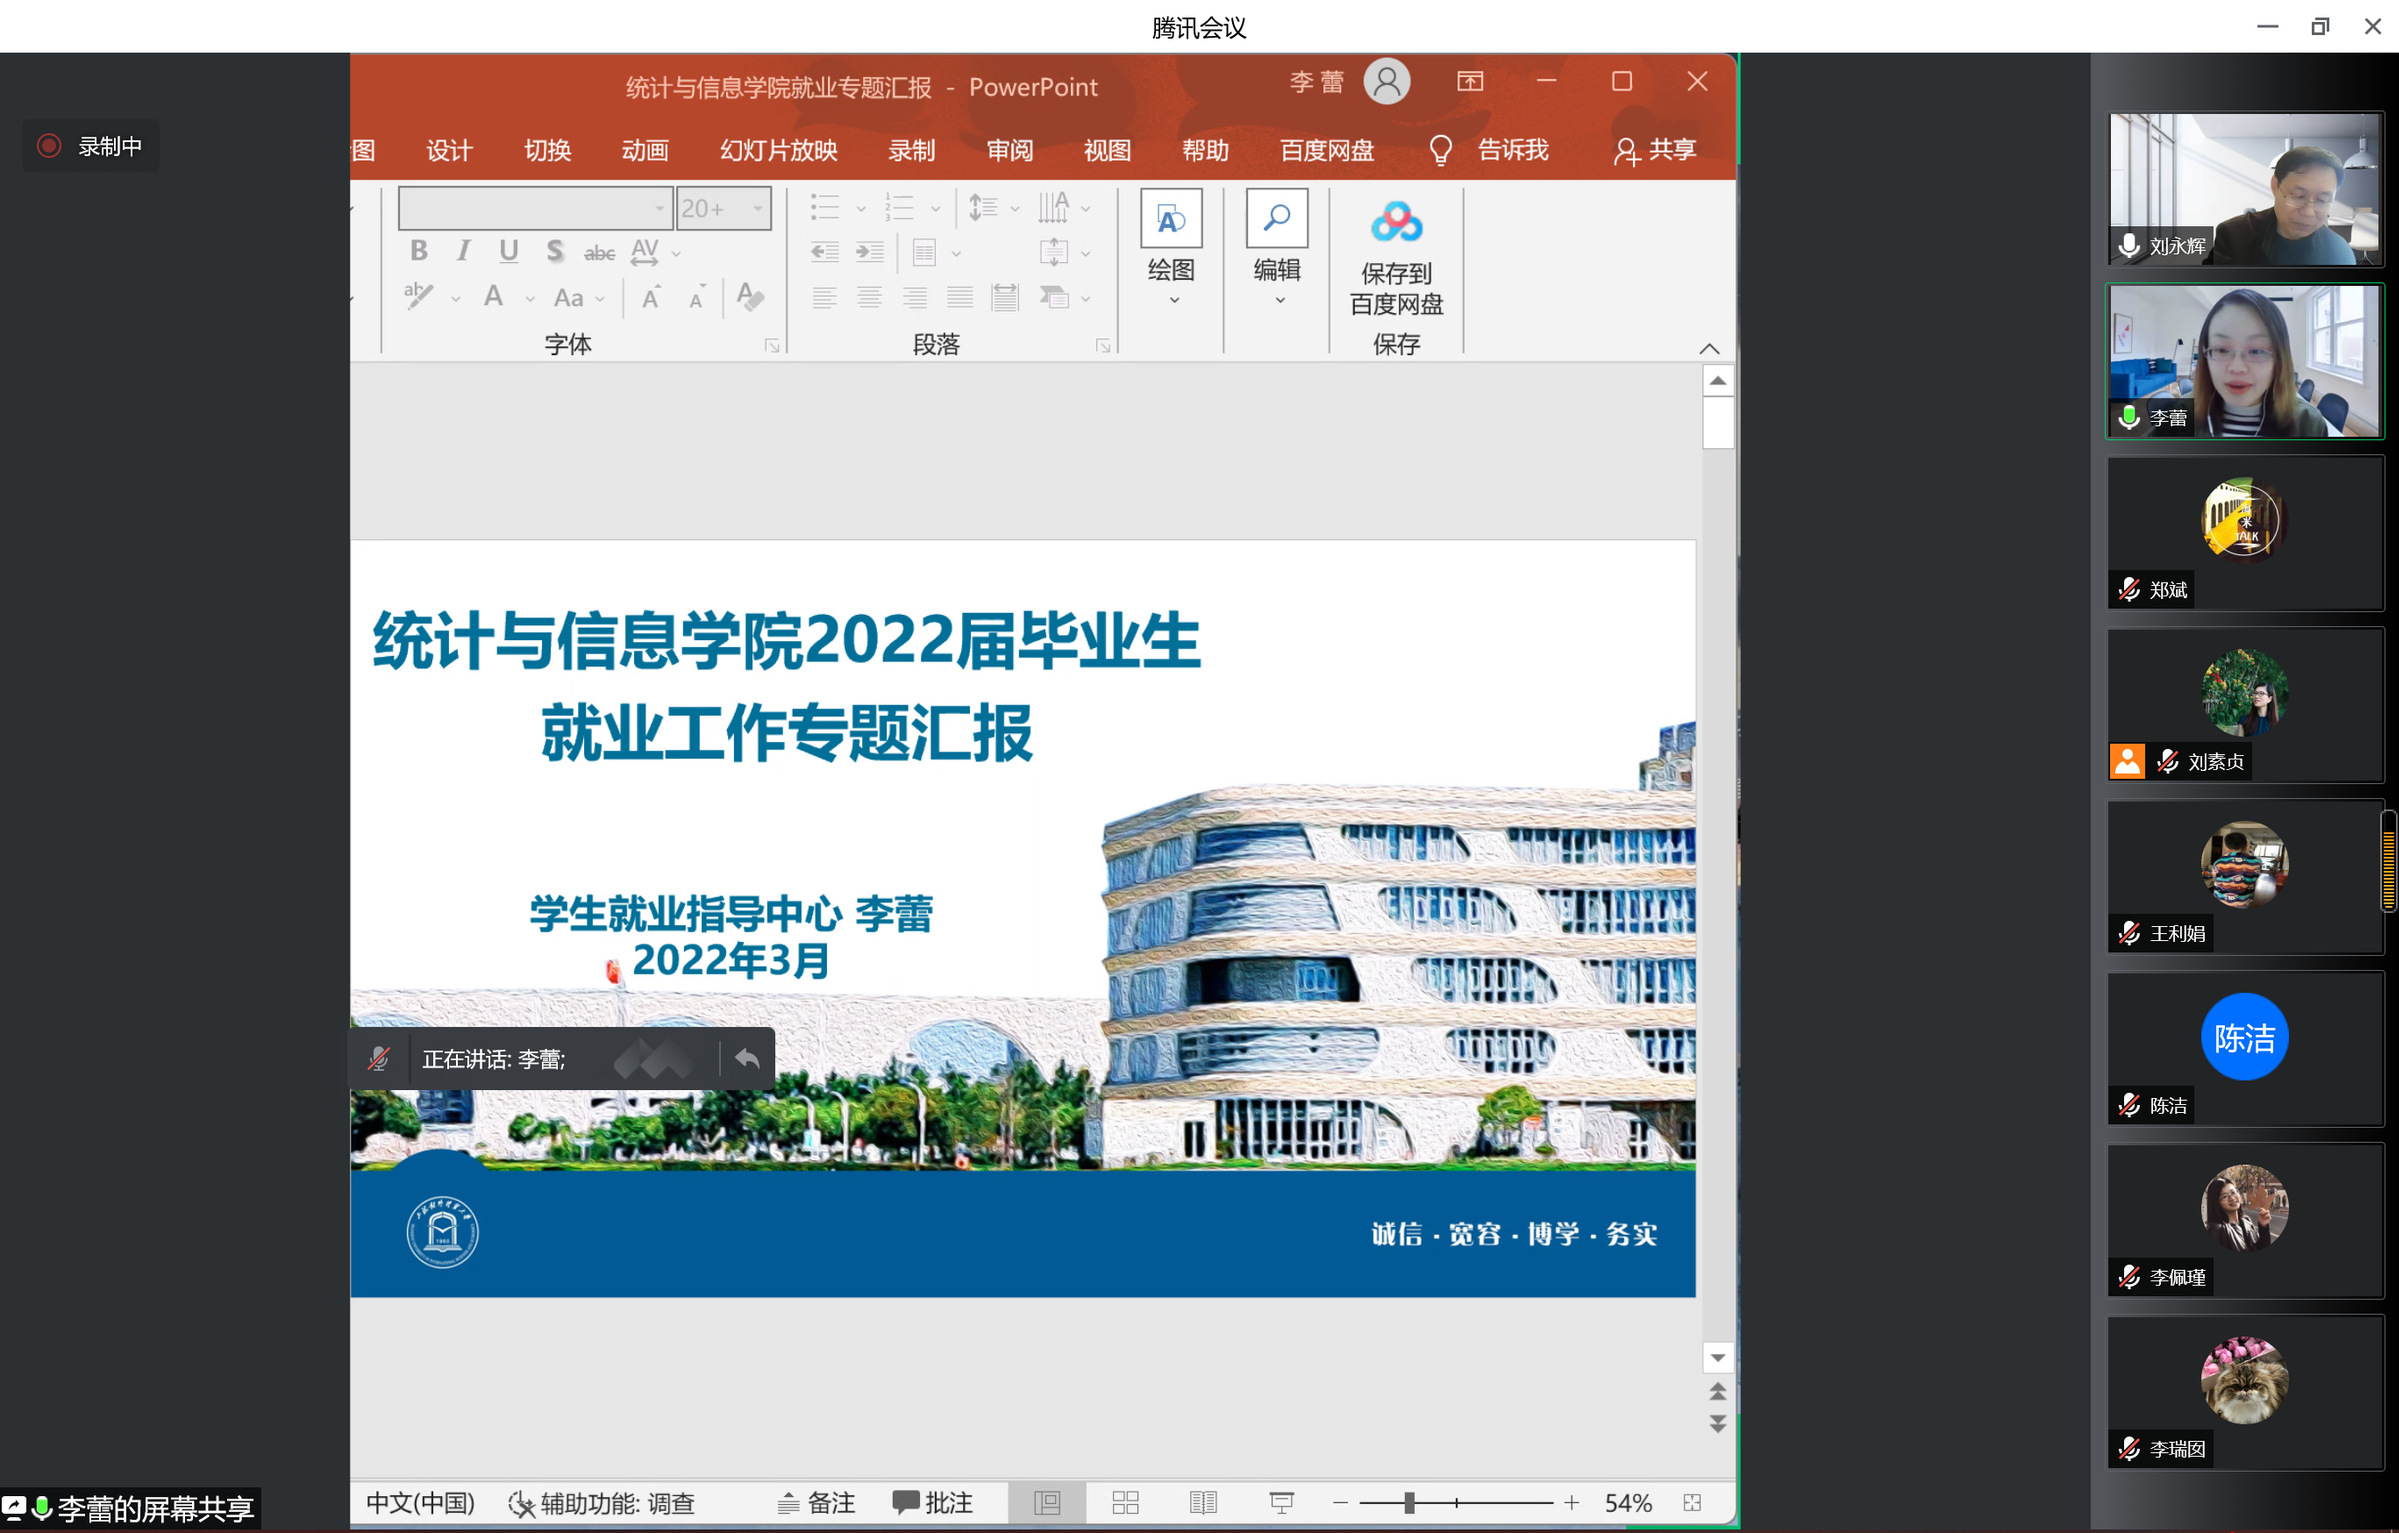
Task: Open reading view in status bar
Action: click(x=1203, y=1502)
